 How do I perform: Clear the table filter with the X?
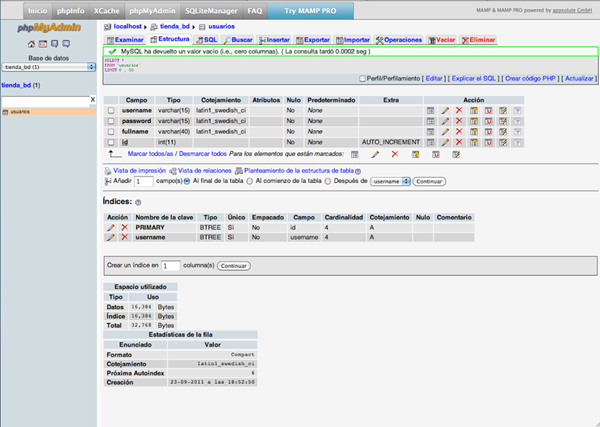coord(92,100)
